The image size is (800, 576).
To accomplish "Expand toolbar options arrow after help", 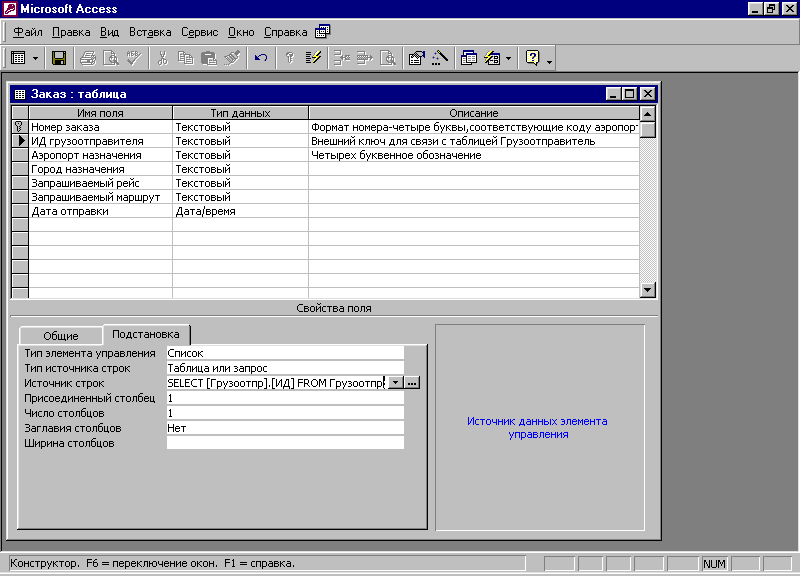I will (x=549, y=61).
